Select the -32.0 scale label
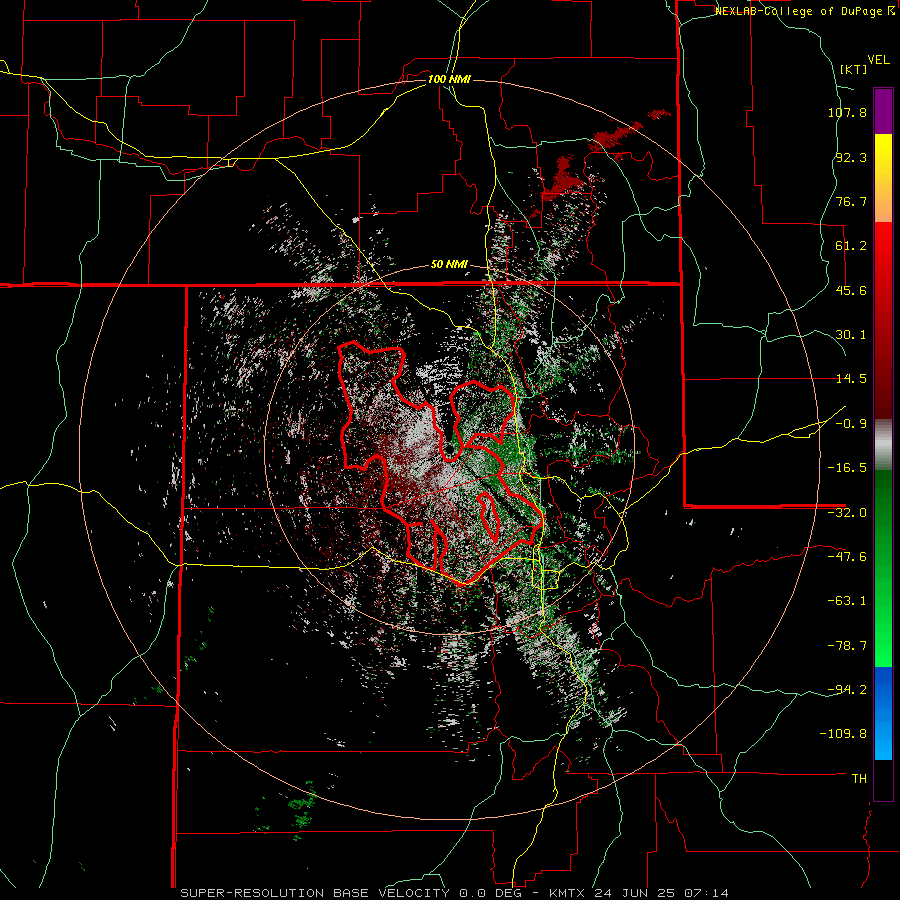This screenshot has width=900, height=900. (x=847, y=513)
